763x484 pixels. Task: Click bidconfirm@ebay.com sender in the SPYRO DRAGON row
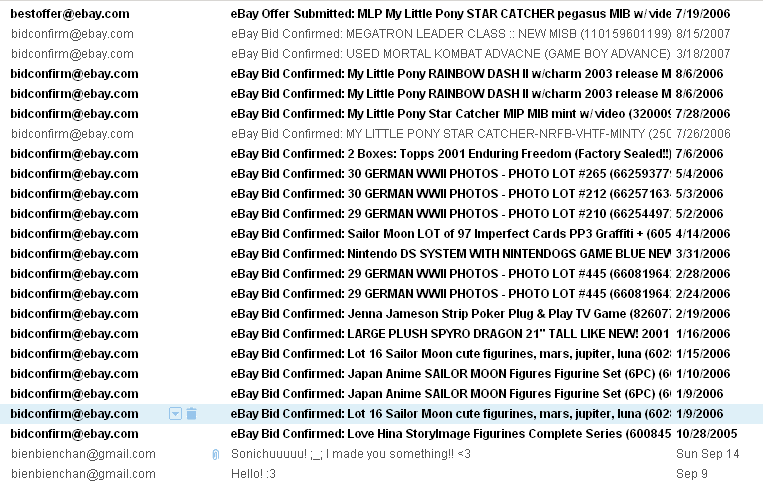[x=74, y=334]
